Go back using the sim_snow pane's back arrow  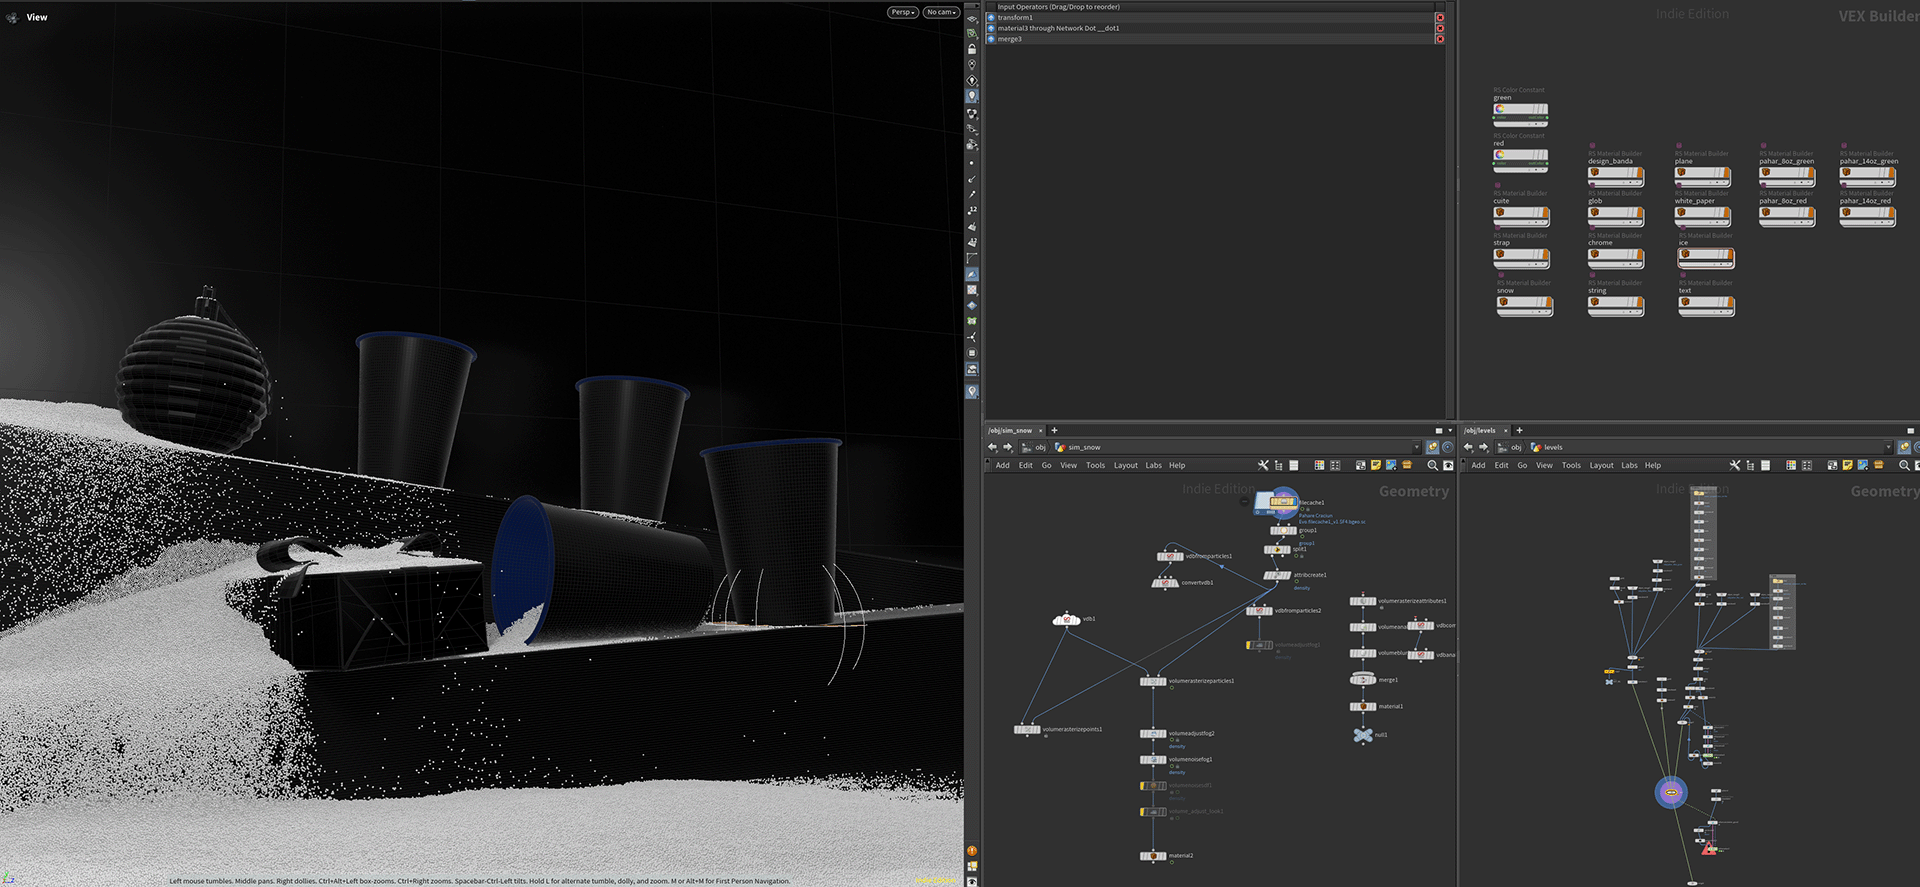pyautogui.click(x=992, y=447)
